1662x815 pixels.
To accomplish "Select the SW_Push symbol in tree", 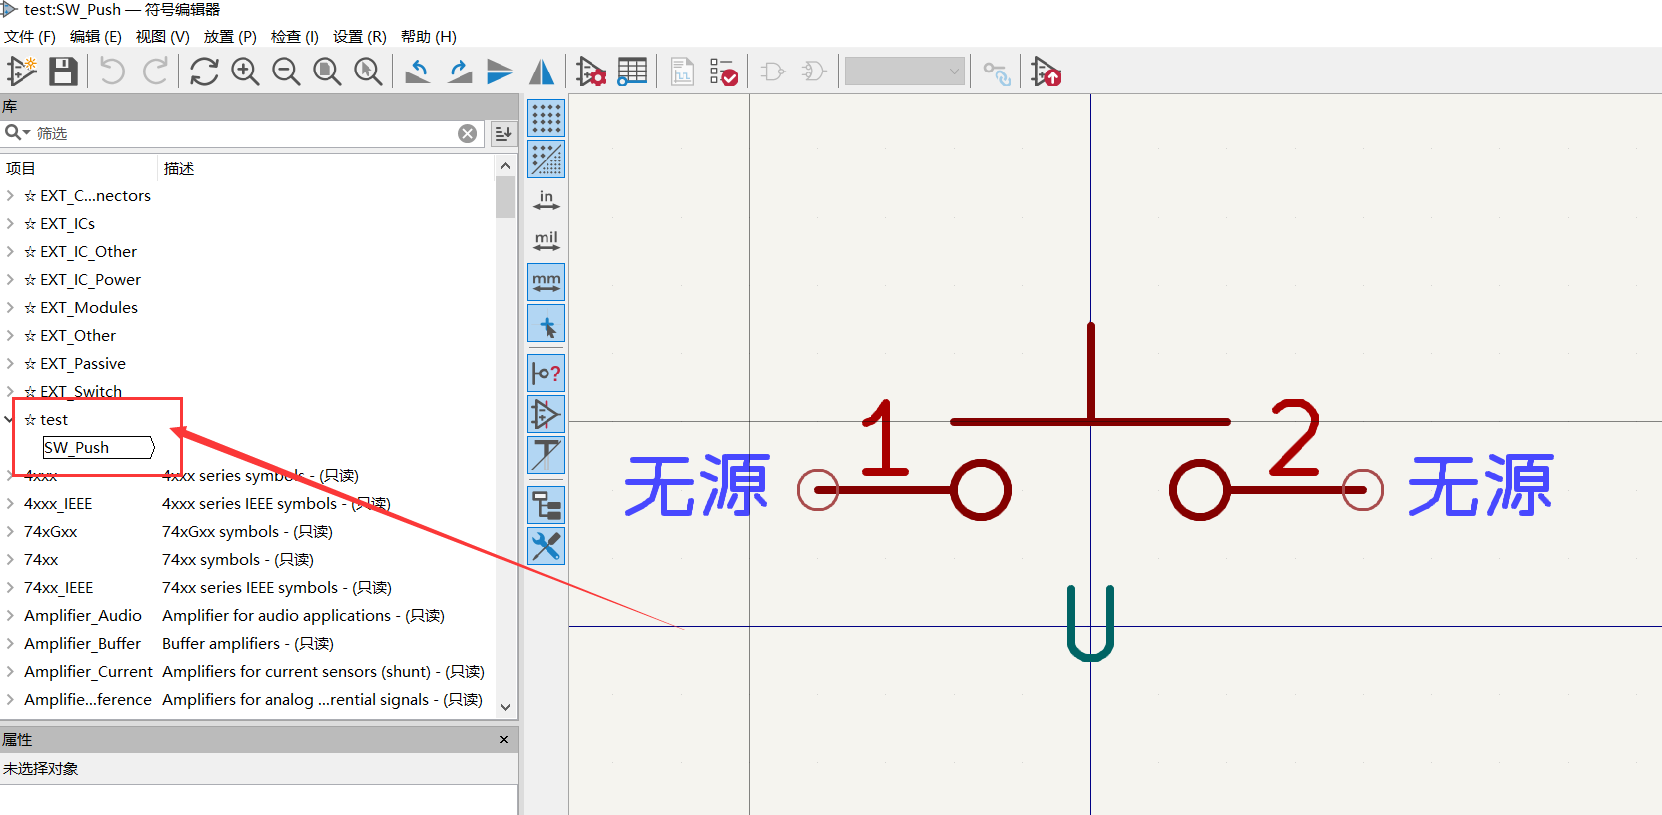I will click(77, 448).
